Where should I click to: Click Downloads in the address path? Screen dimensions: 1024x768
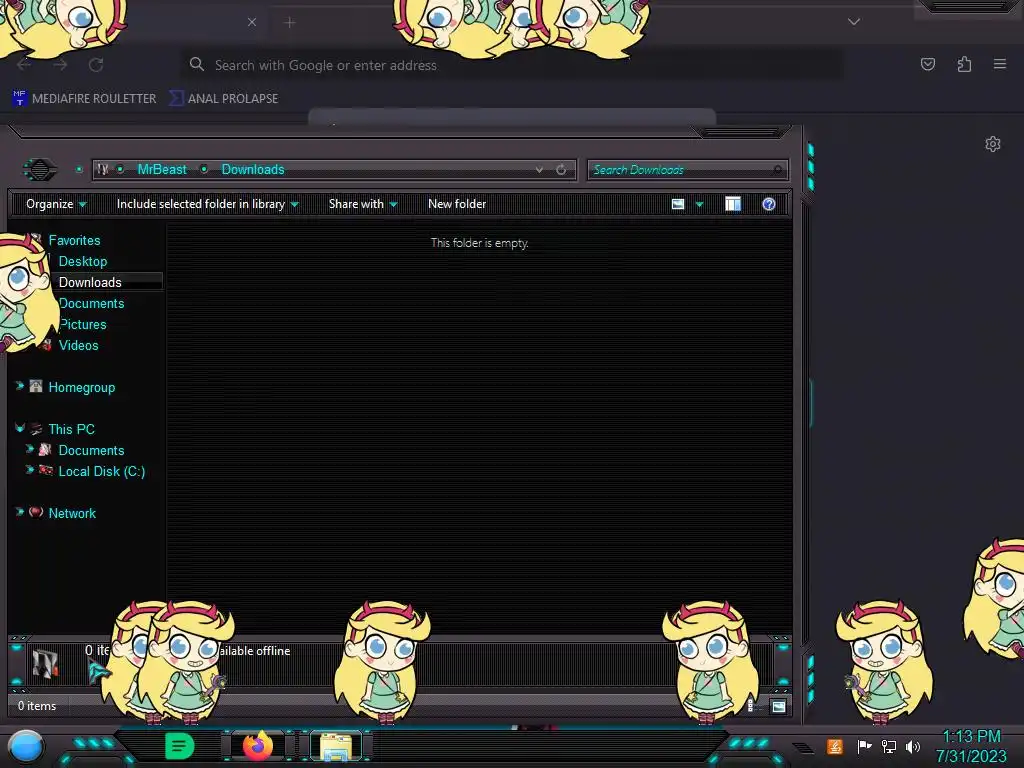point(253,170)
